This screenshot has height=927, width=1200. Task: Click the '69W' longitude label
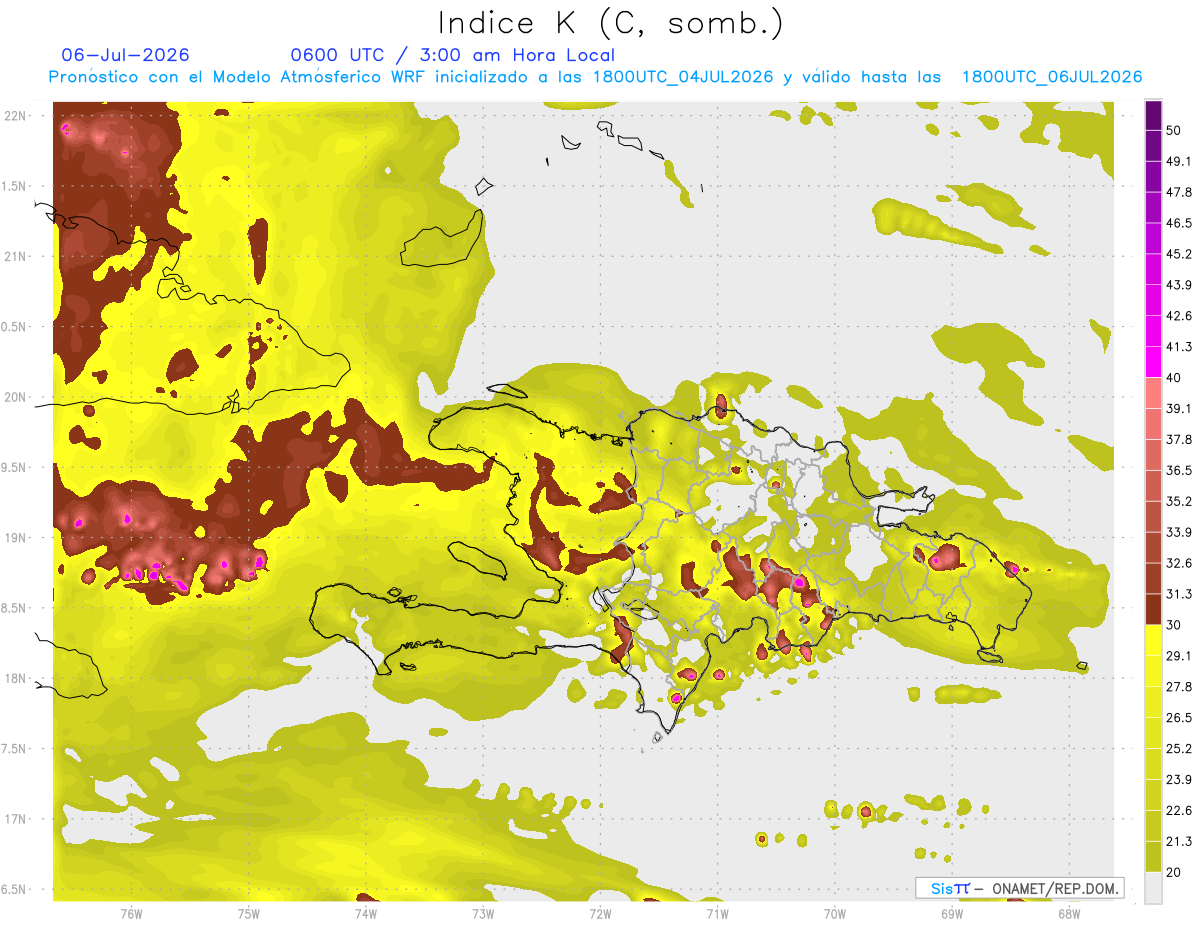pos(952,914)
